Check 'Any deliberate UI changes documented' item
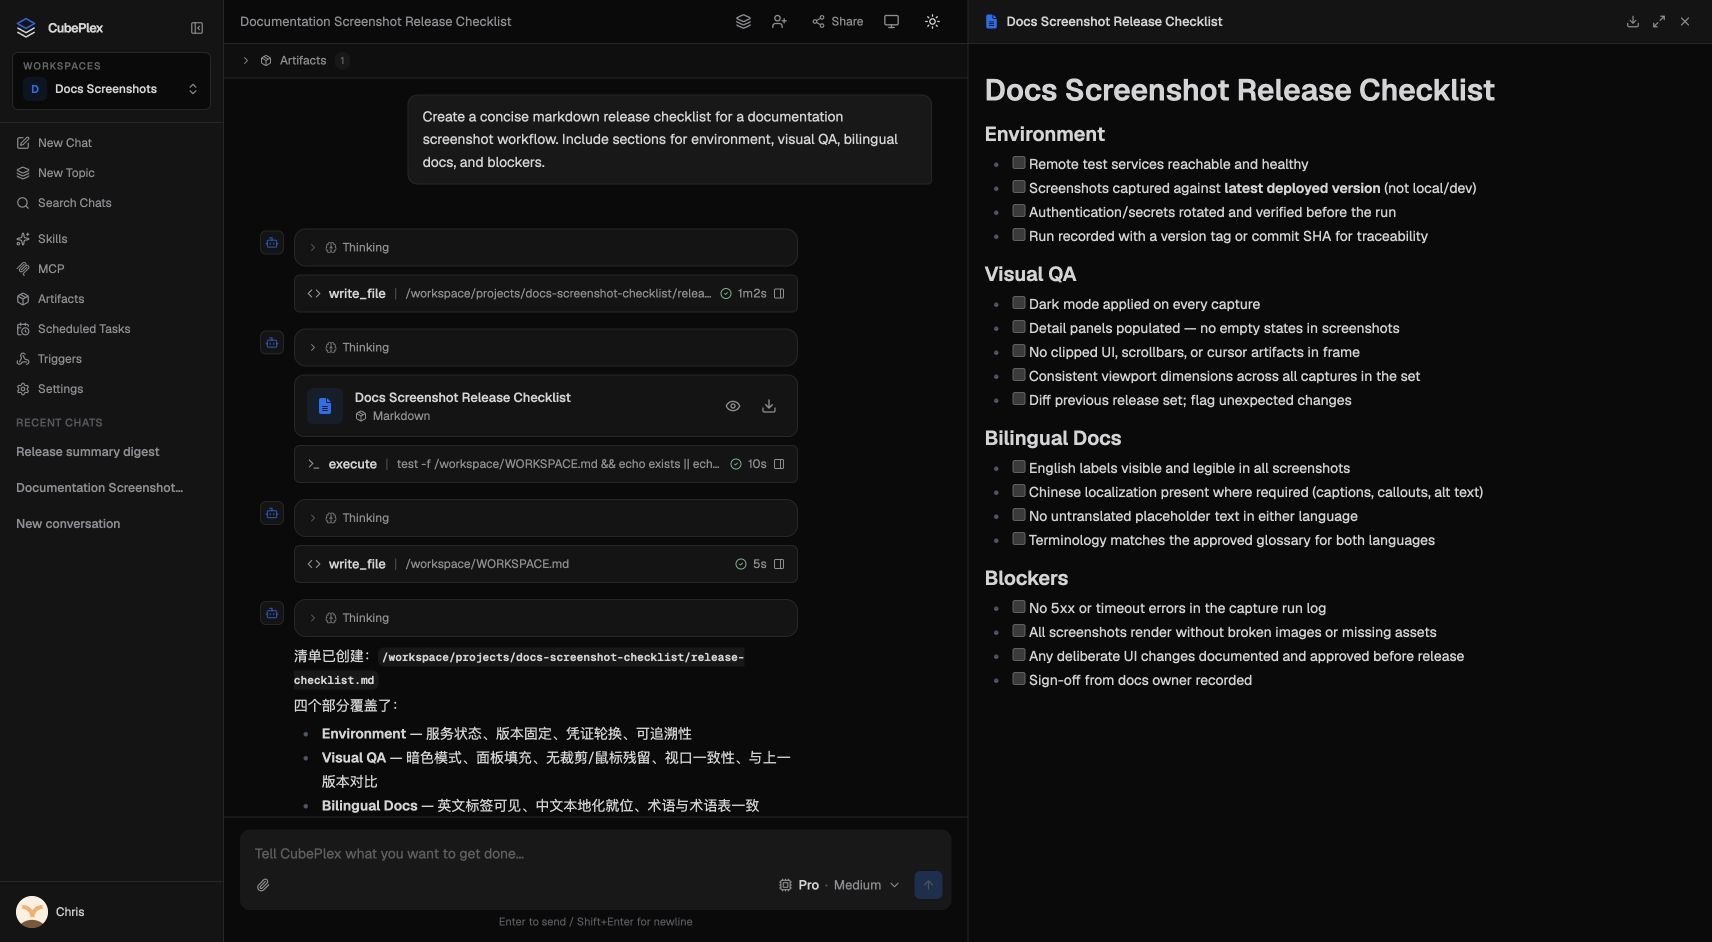The height and width of the screenshot is (942, 1712). (1019, 655)
